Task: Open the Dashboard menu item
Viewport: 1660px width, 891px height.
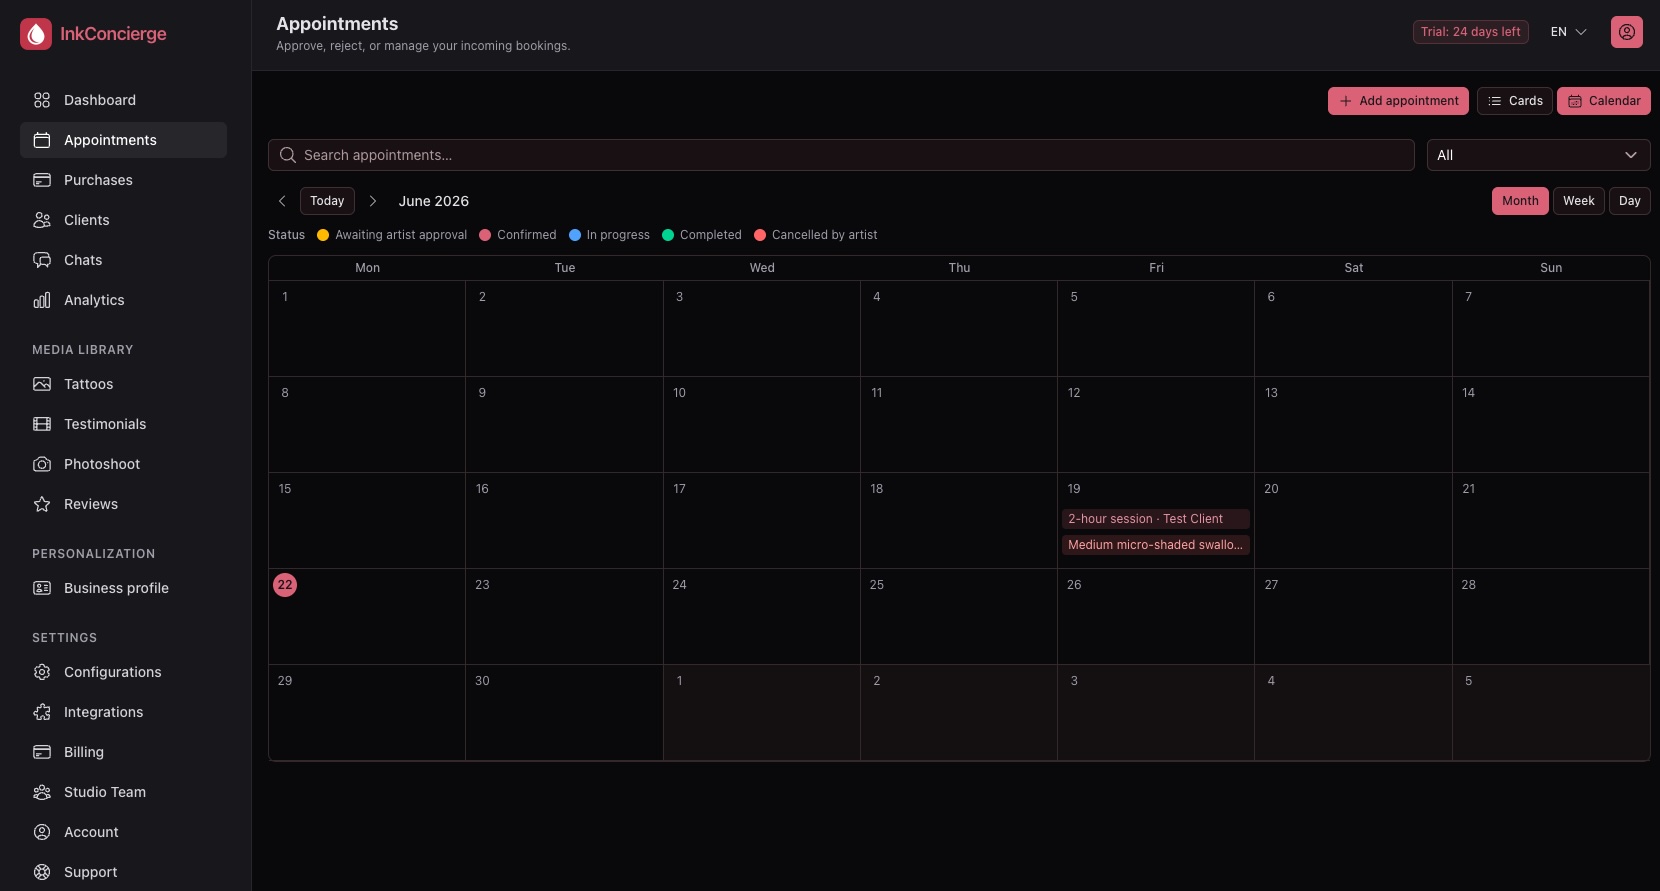Action: tap(123, 100)
